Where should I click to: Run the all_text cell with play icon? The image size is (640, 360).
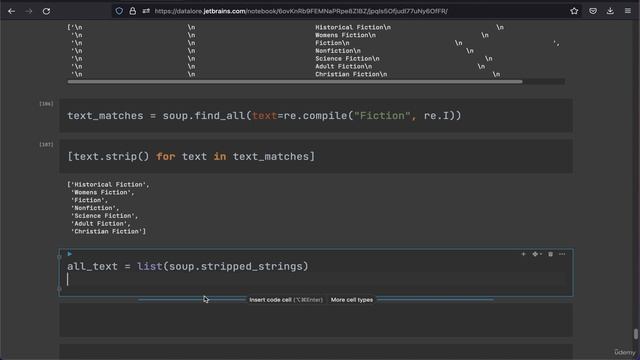(x=70, y=254)
